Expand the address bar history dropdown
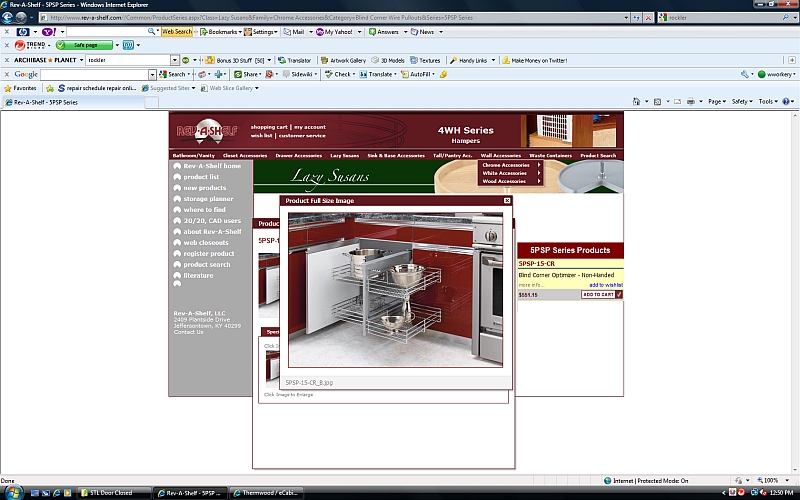 [626, 17]
